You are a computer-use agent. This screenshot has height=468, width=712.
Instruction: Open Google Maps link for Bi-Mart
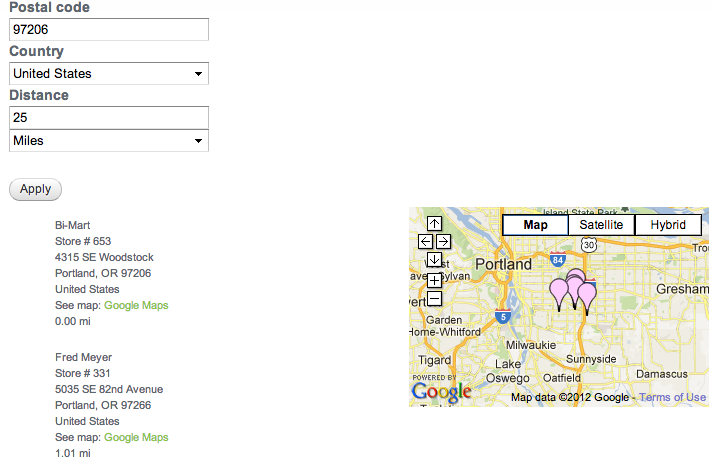tap(136, 306)
